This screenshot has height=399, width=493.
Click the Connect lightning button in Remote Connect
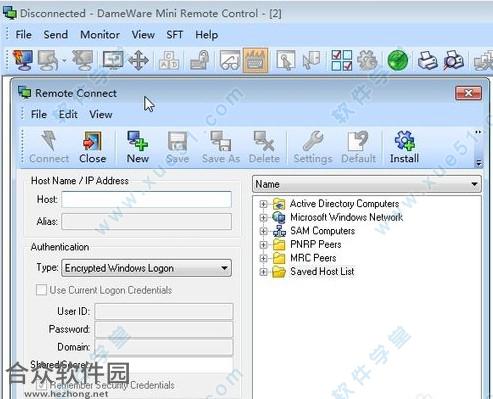(x=49, y=147)
